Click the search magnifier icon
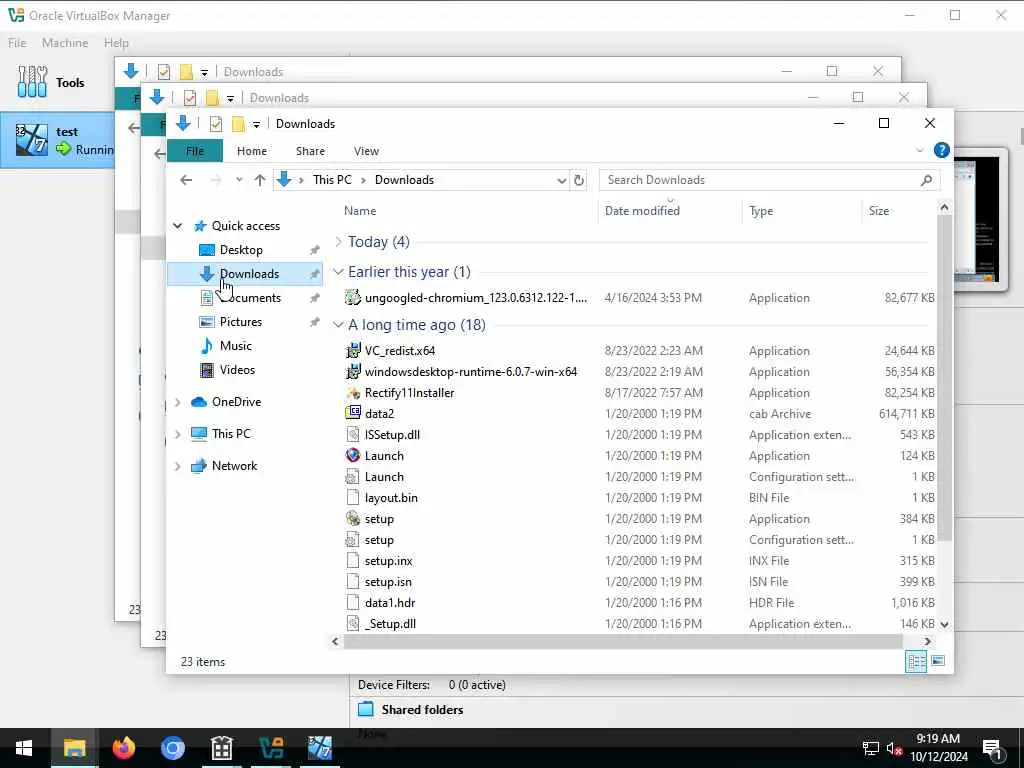This screenshot has width=1024, height=768. pyautogui.click(x=926, y=180)
